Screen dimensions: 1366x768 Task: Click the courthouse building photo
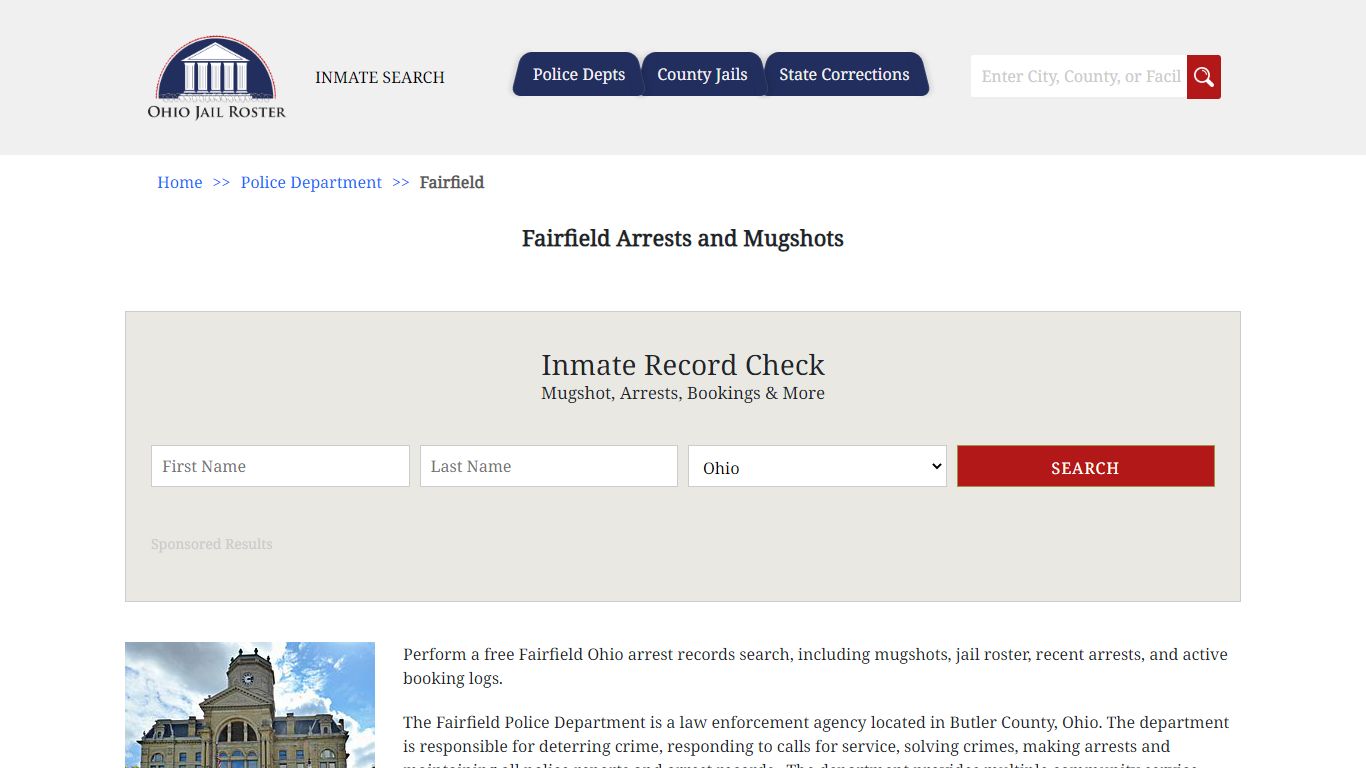point(250,705)
